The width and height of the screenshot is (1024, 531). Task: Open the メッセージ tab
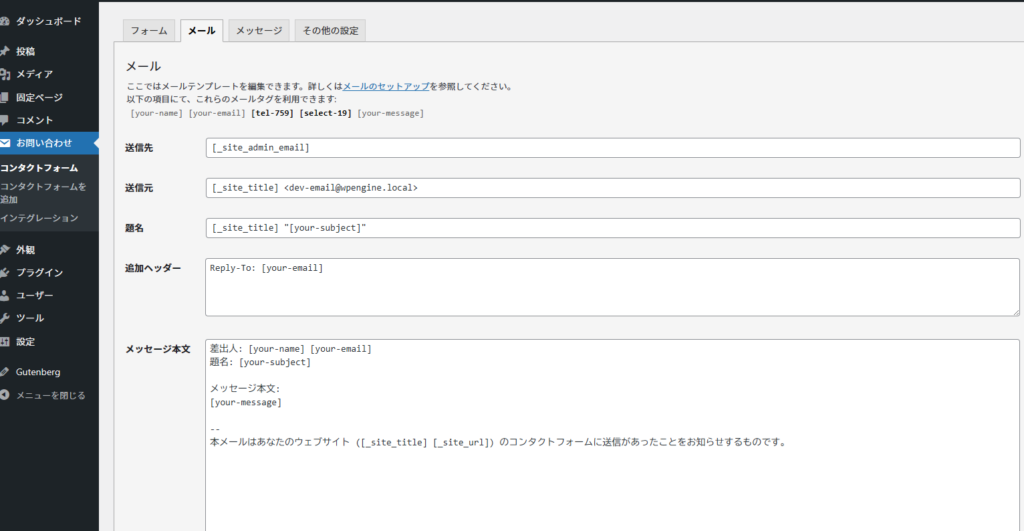point(258,31)
